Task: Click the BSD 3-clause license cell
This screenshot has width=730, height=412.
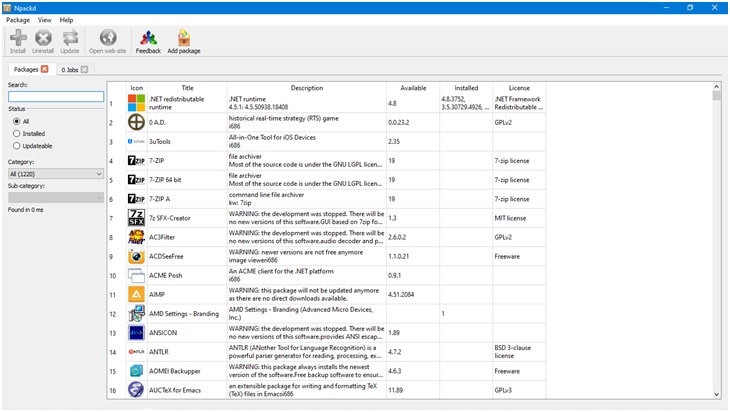Action: click(x=519, y=351)
